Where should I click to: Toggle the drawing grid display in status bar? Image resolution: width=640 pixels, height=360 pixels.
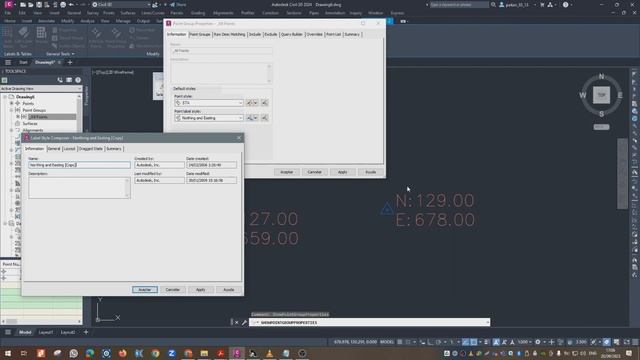click(x=400, y=342)
